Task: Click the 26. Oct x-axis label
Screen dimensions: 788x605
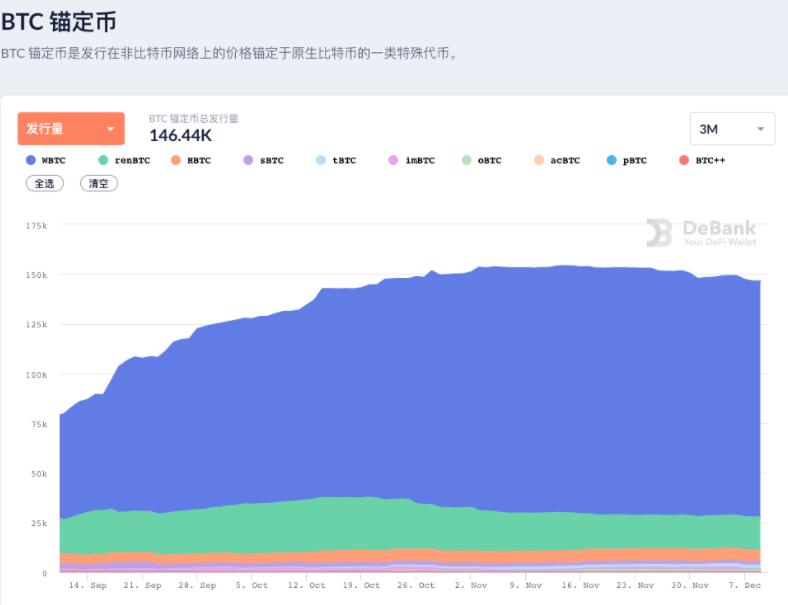Action: 416,585
